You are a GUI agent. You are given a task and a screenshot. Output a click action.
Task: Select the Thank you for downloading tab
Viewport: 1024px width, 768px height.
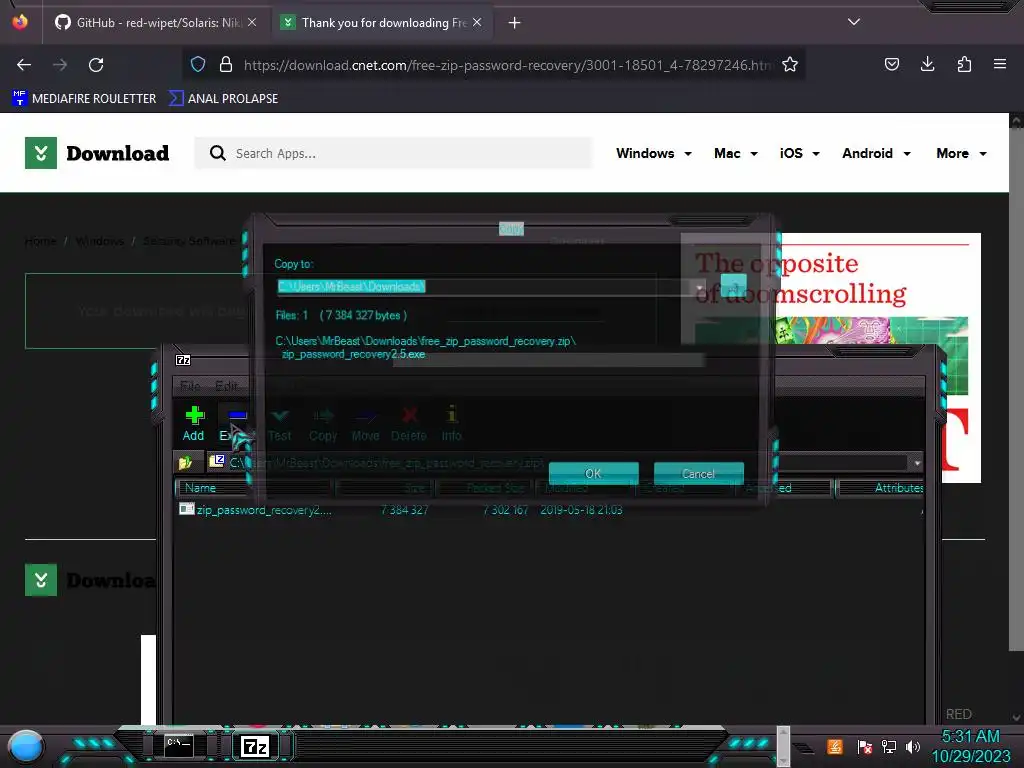point(384,22)
